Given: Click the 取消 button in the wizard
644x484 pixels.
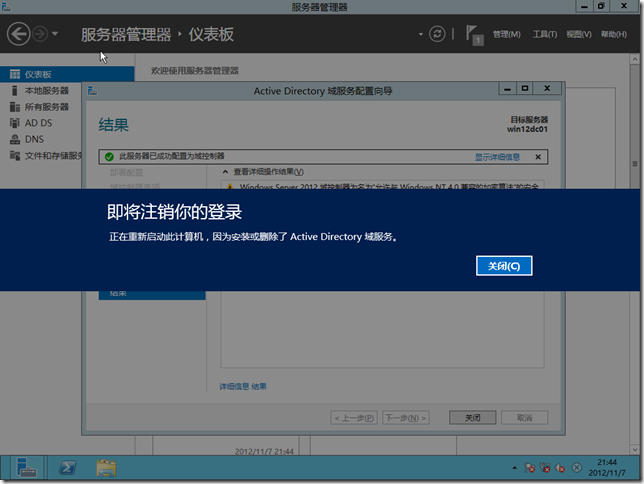Looking at the screenshot, I should coord(524,418).
